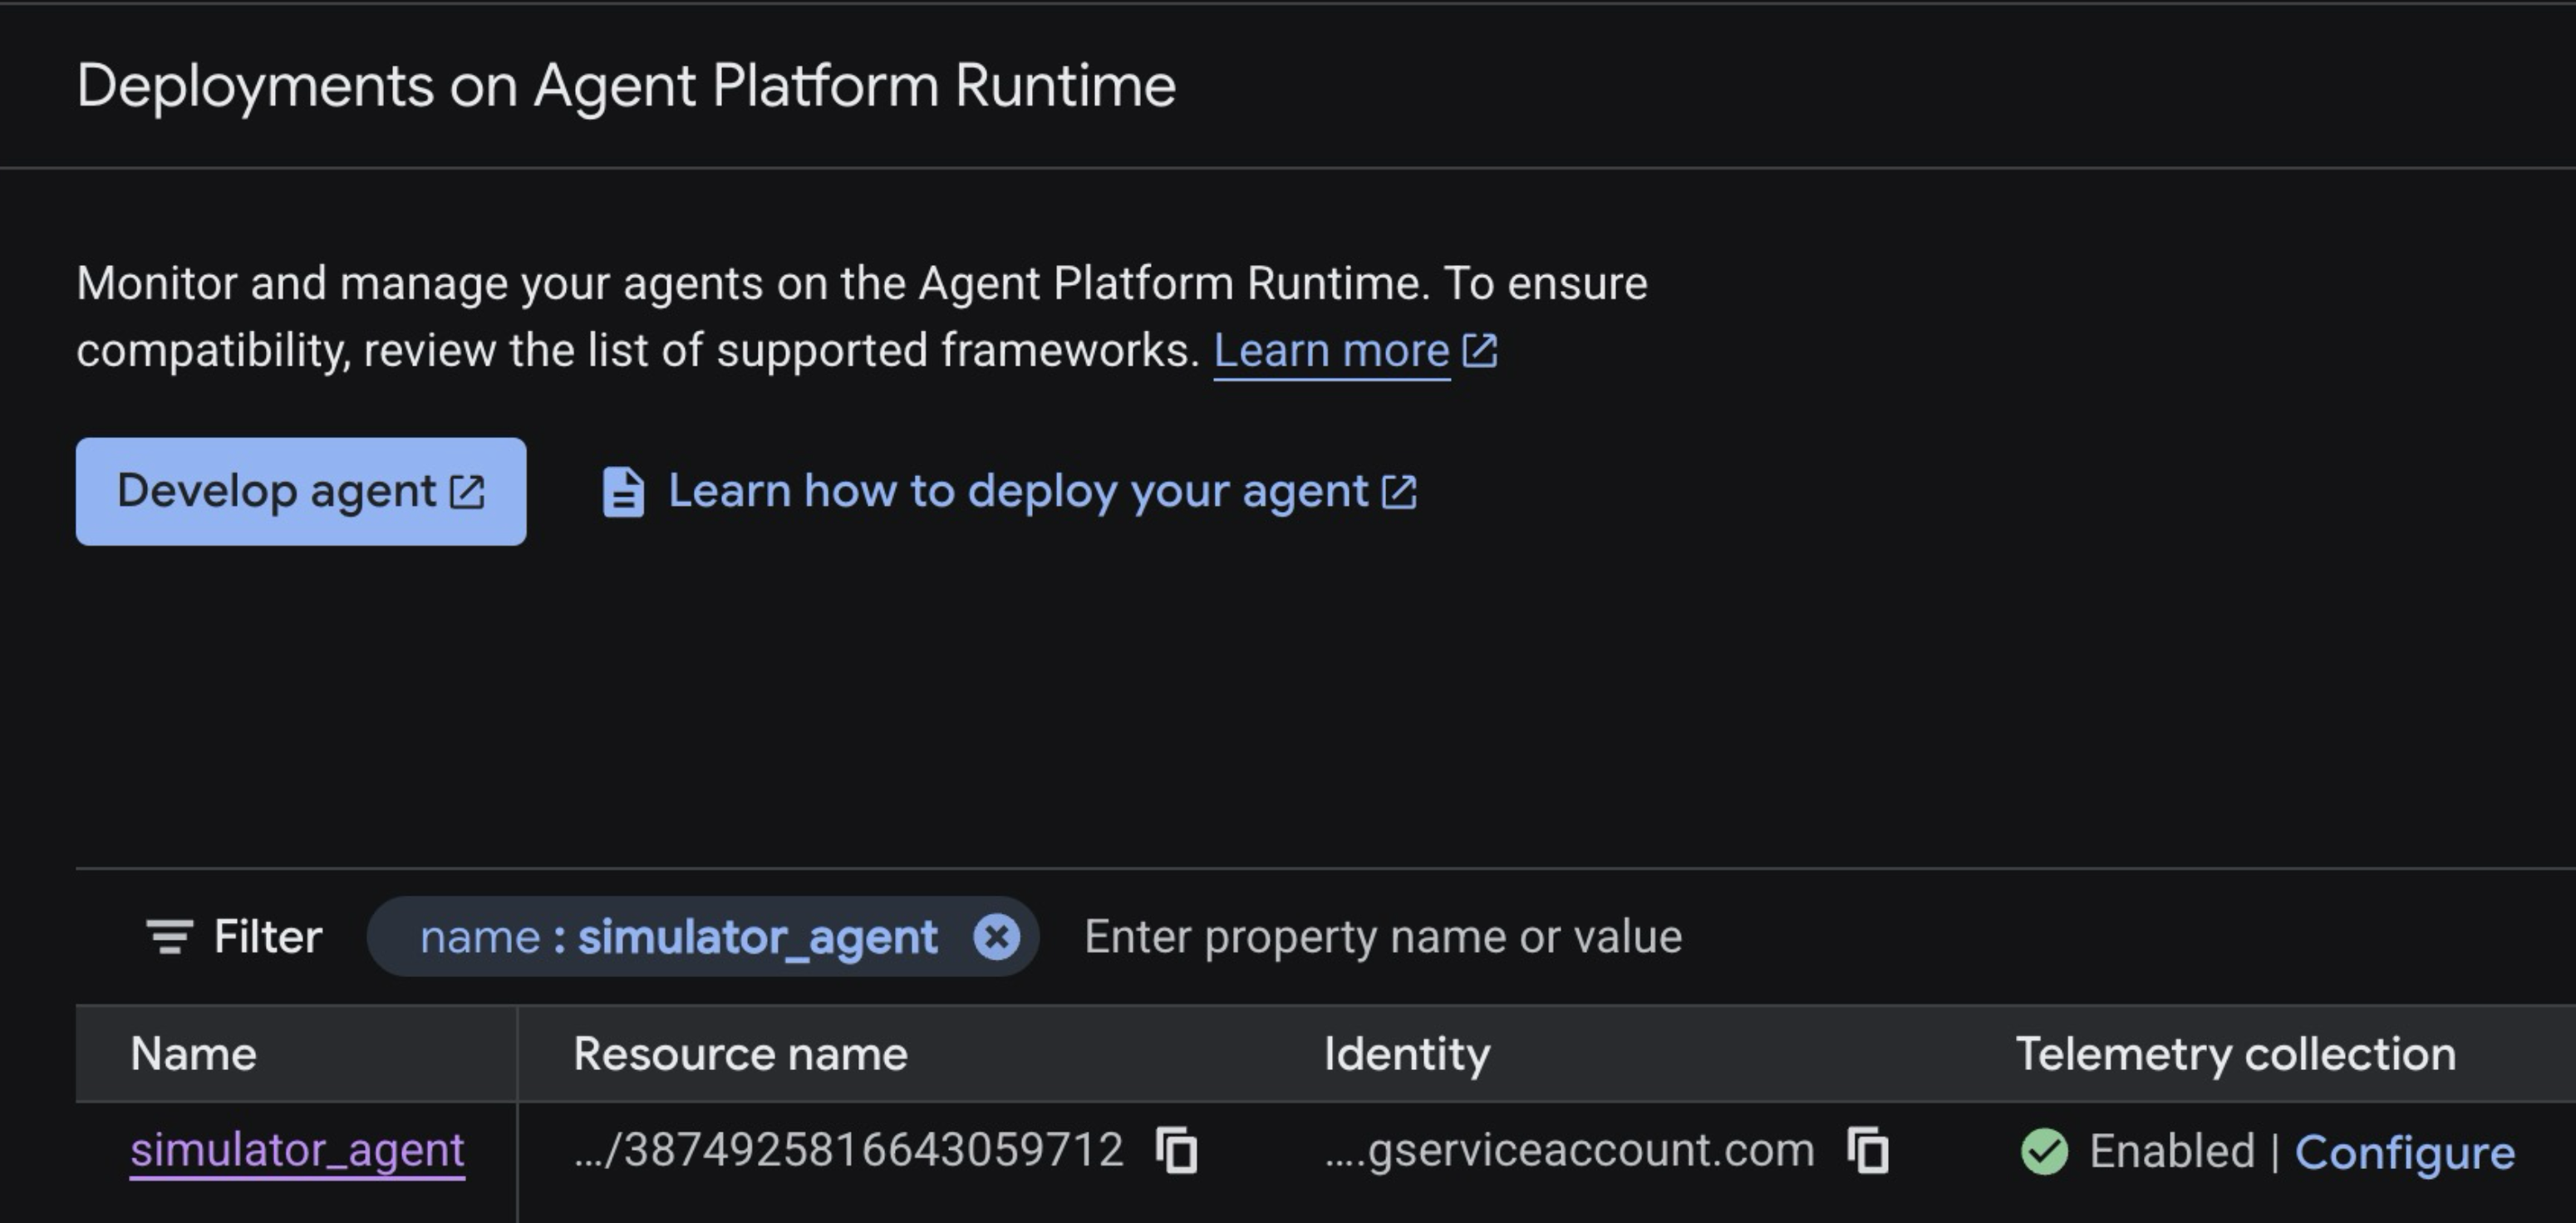Focus the Enter property name or value field
2576x1223 pixels.
(x=1382, y=937)
